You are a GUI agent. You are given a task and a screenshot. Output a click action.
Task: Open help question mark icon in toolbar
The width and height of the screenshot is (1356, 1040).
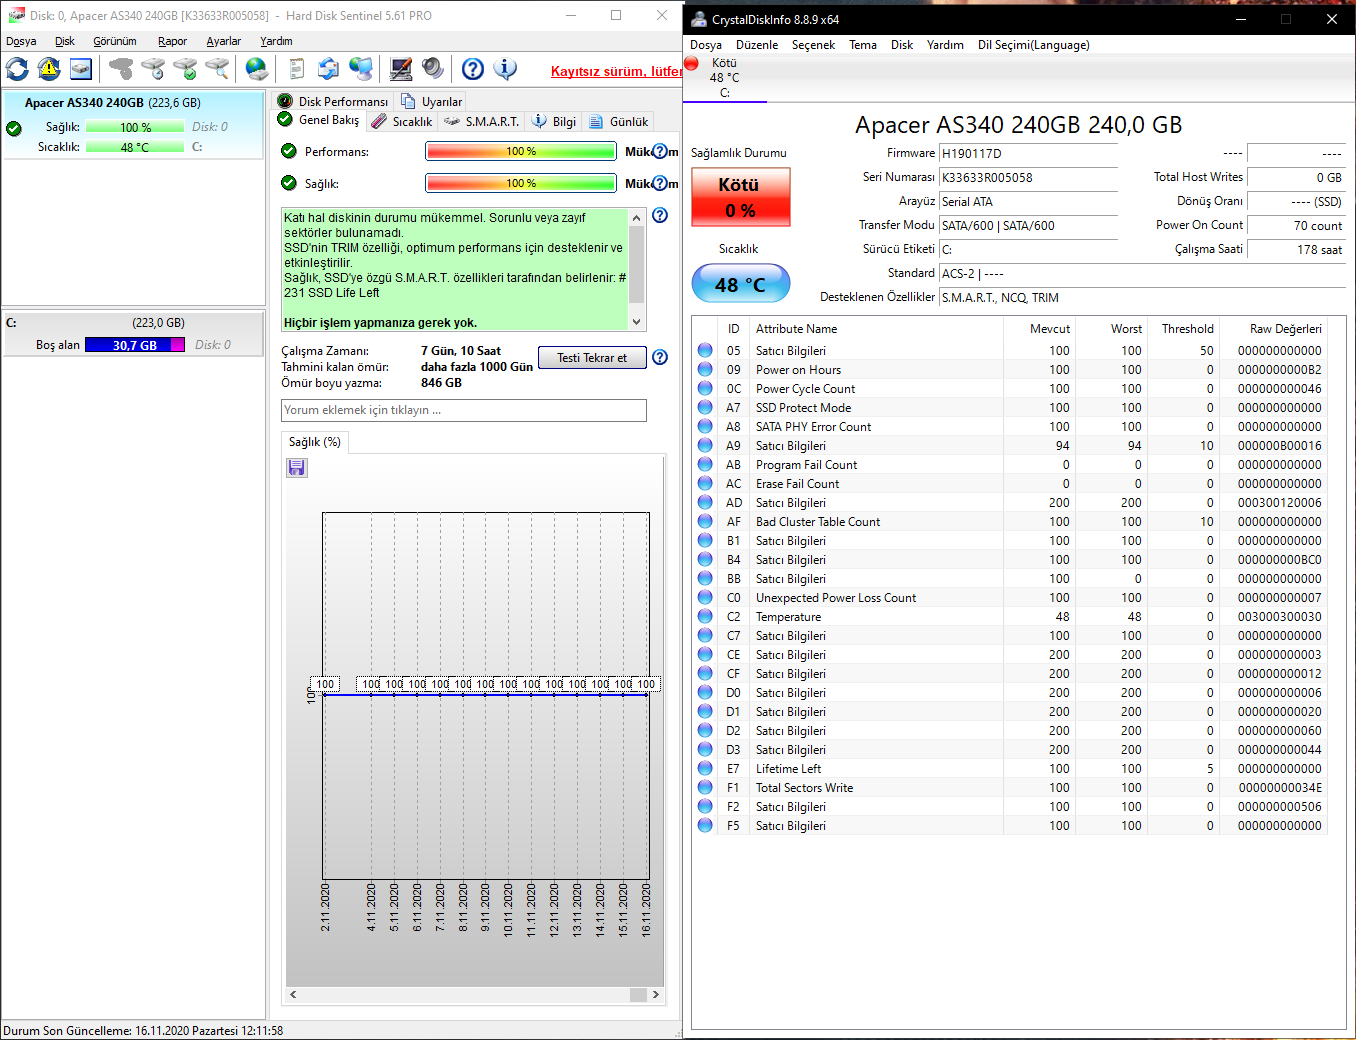[473, 69]
